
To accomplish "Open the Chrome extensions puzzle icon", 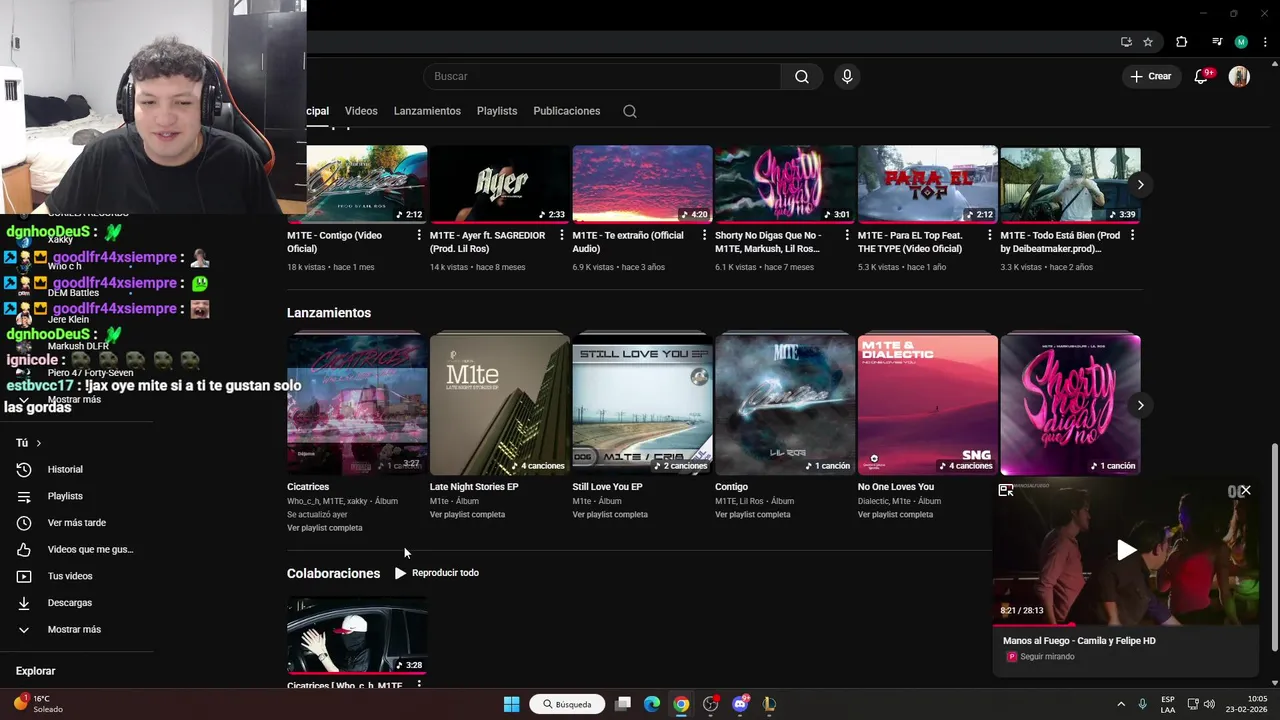I will 1182,42.
